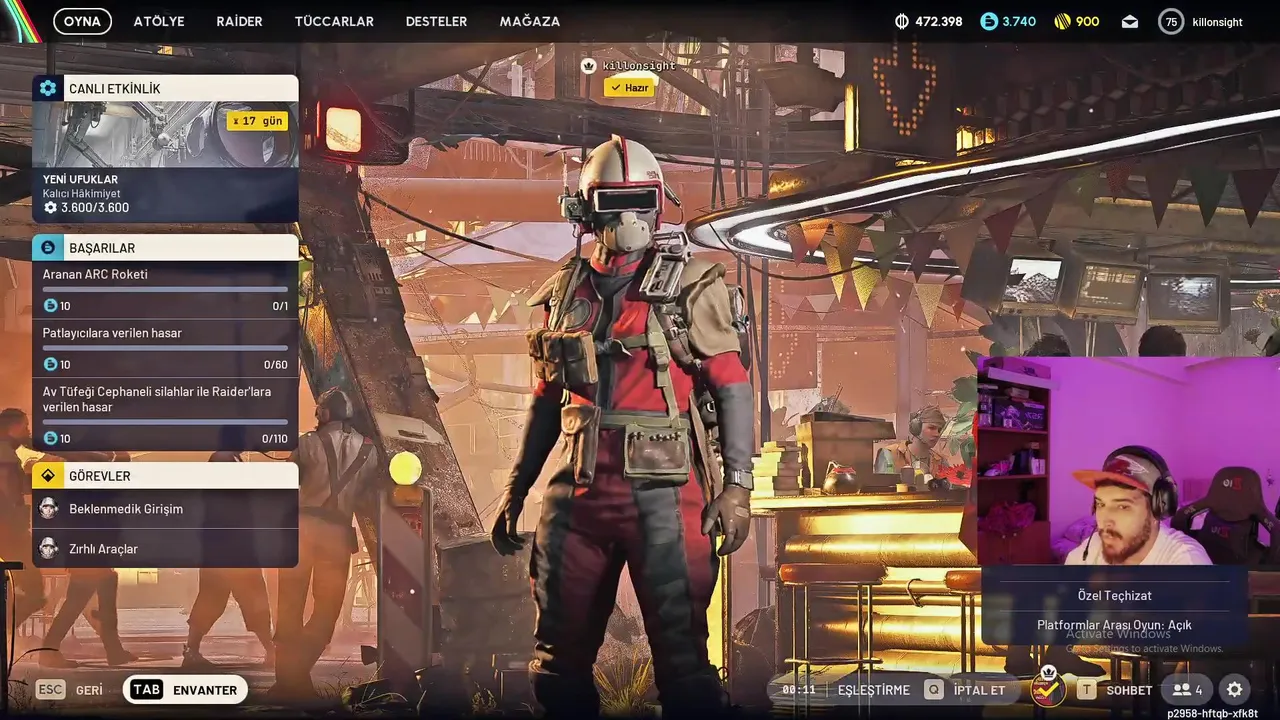The height and width of the screenshot is (720, 1280).
Task: Click the killonsight nameplate above the character
Action: (639, 66)
